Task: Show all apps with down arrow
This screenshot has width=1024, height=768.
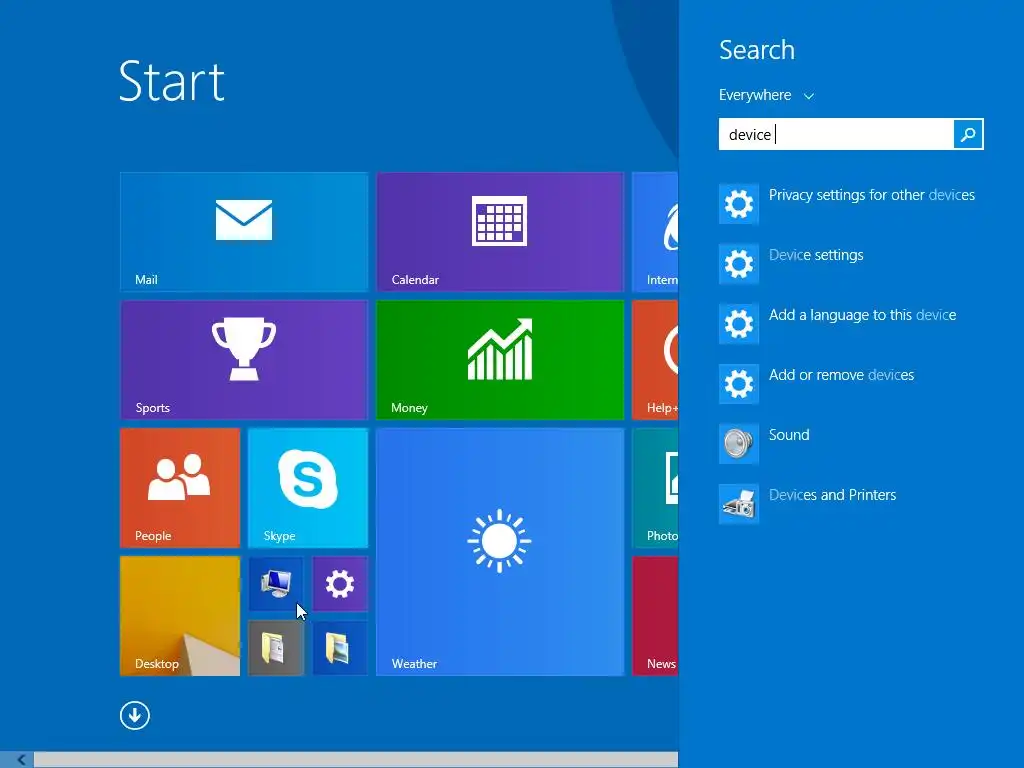Action: pyautogui.click(x=135, y=716)
